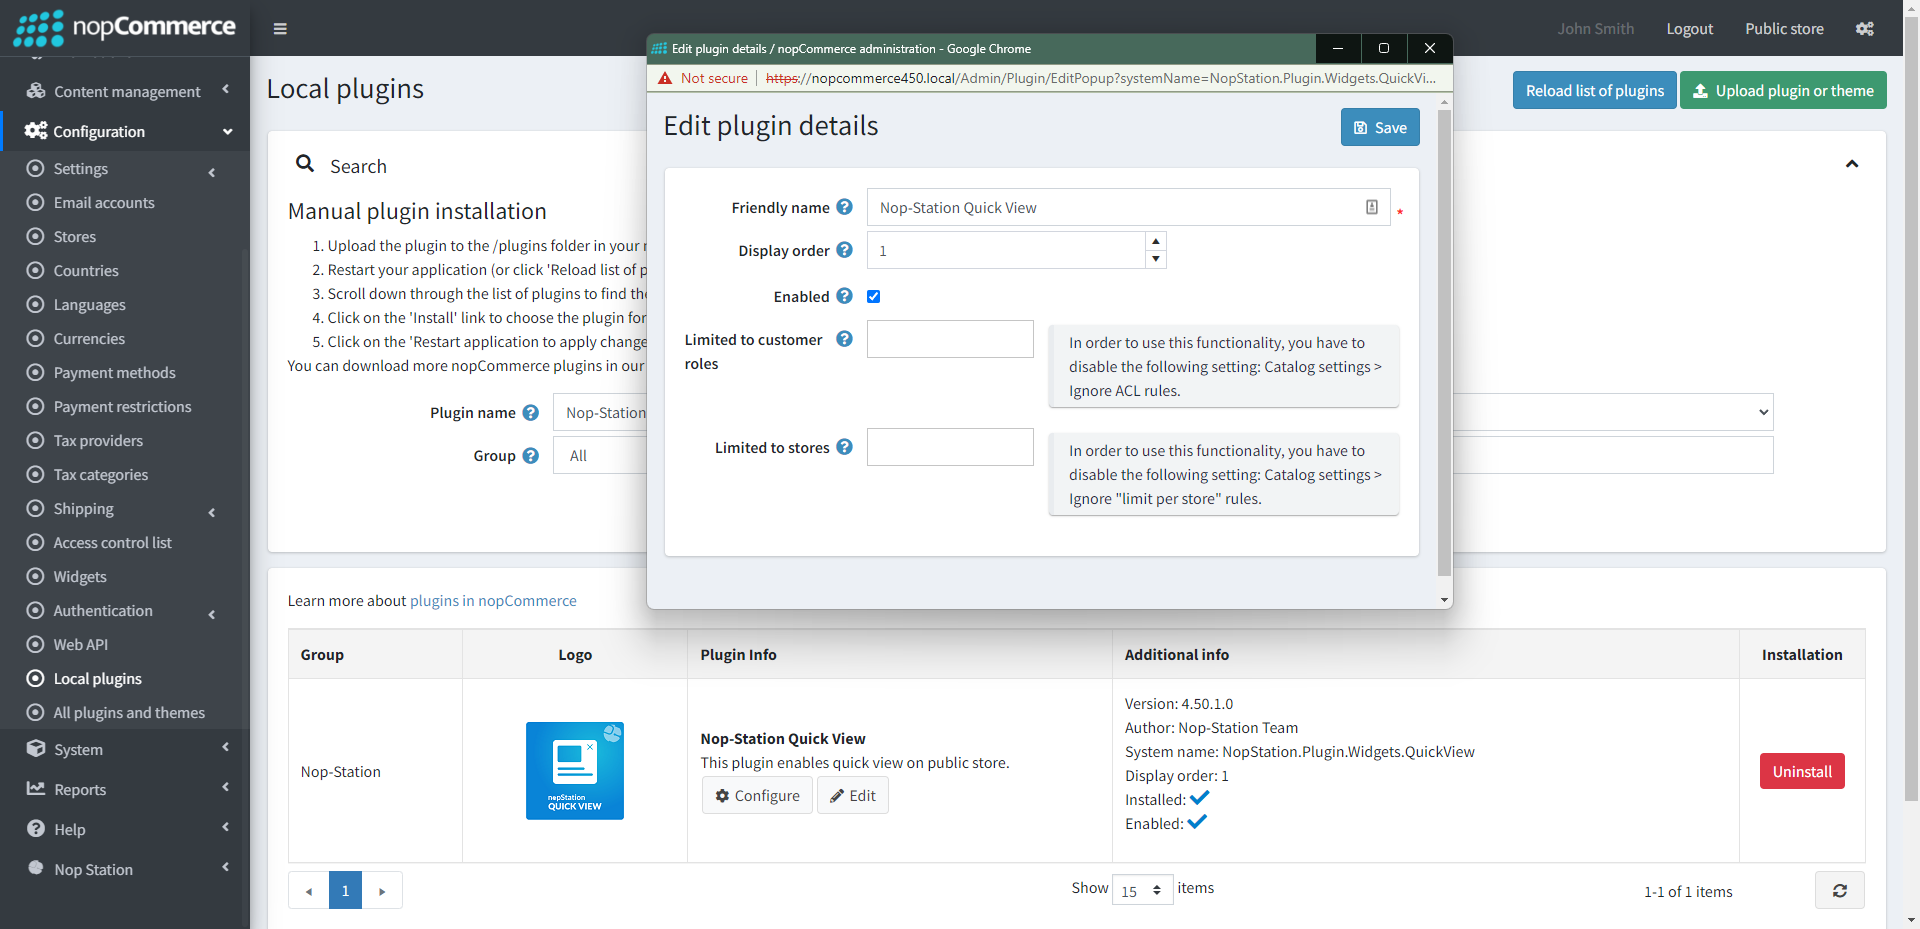Click the Not secure warning icon
Image resolution: width=1920 pixels, height=929 pixels.
tap(665, 78)
